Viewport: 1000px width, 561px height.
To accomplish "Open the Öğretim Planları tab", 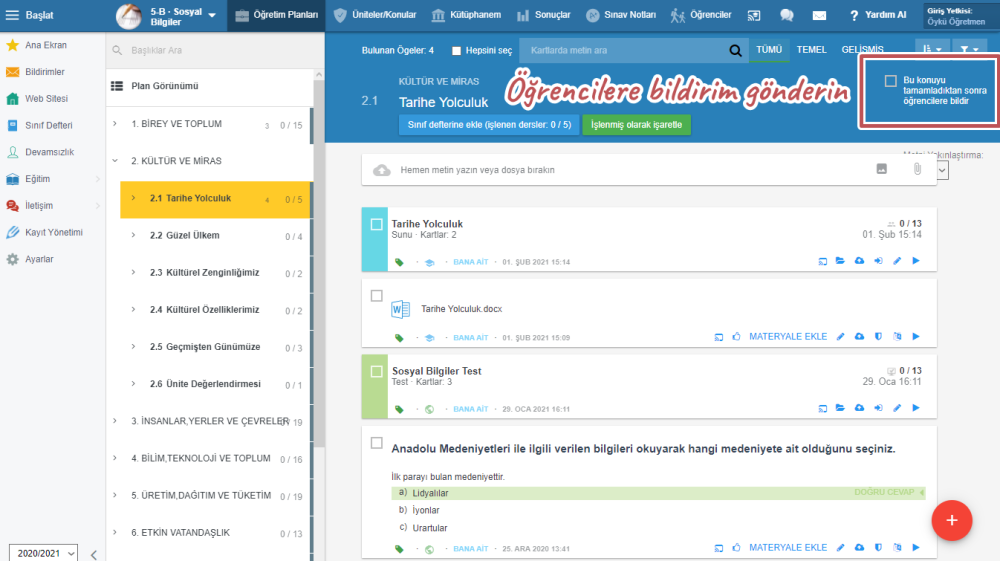I will pos(276,15).
